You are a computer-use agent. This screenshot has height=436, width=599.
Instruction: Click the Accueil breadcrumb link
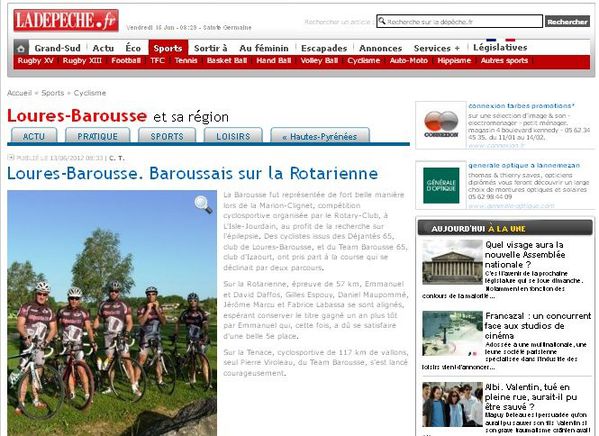pyautogui.click(x=19, y=93)
